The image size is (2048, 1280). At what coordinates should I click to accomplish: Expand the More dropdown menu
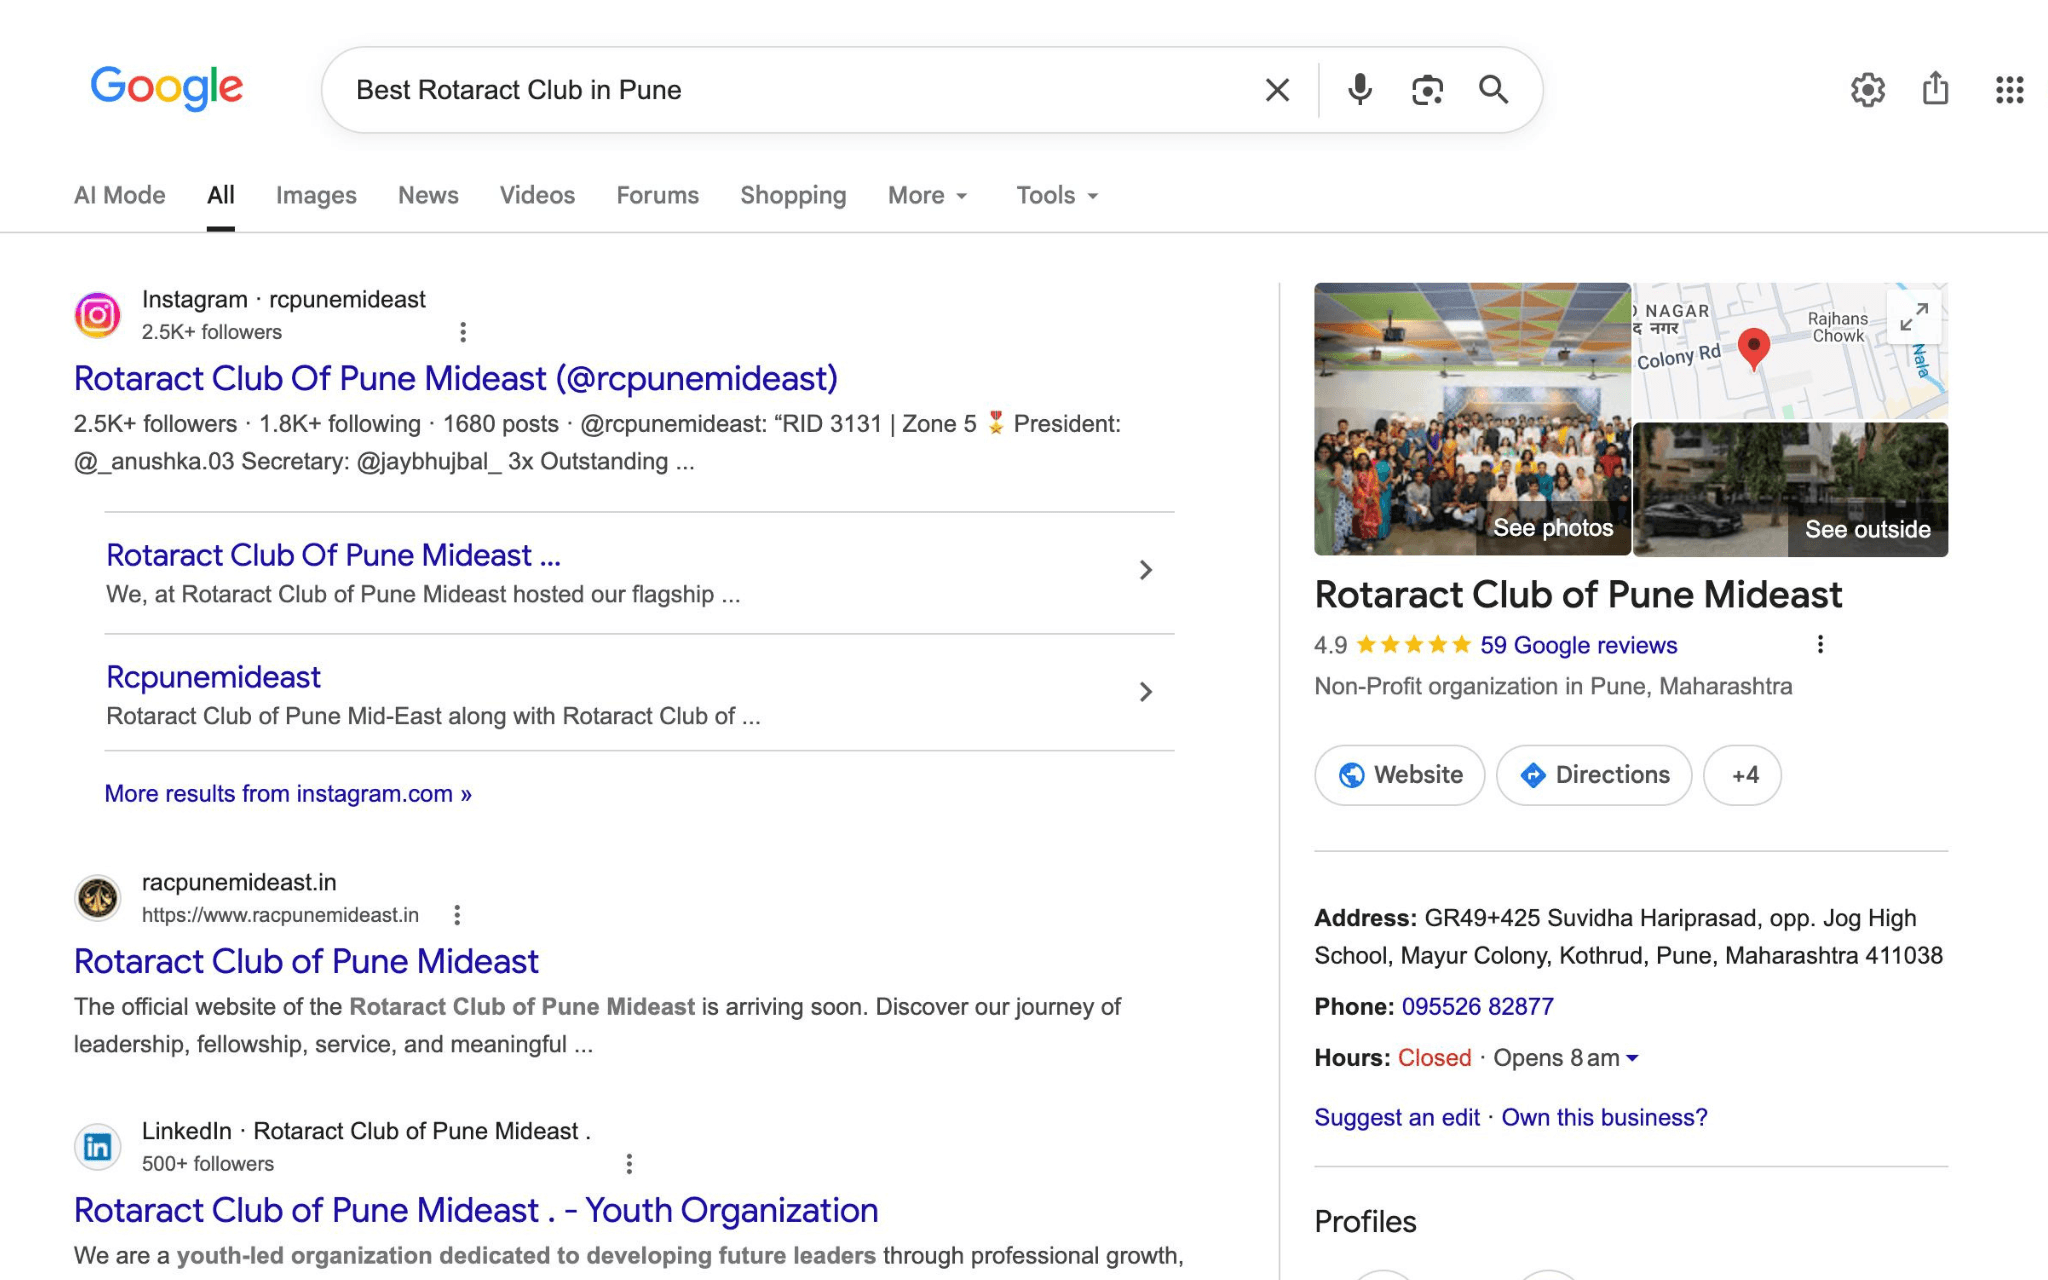pyautogui.click(x=928, y=195)
